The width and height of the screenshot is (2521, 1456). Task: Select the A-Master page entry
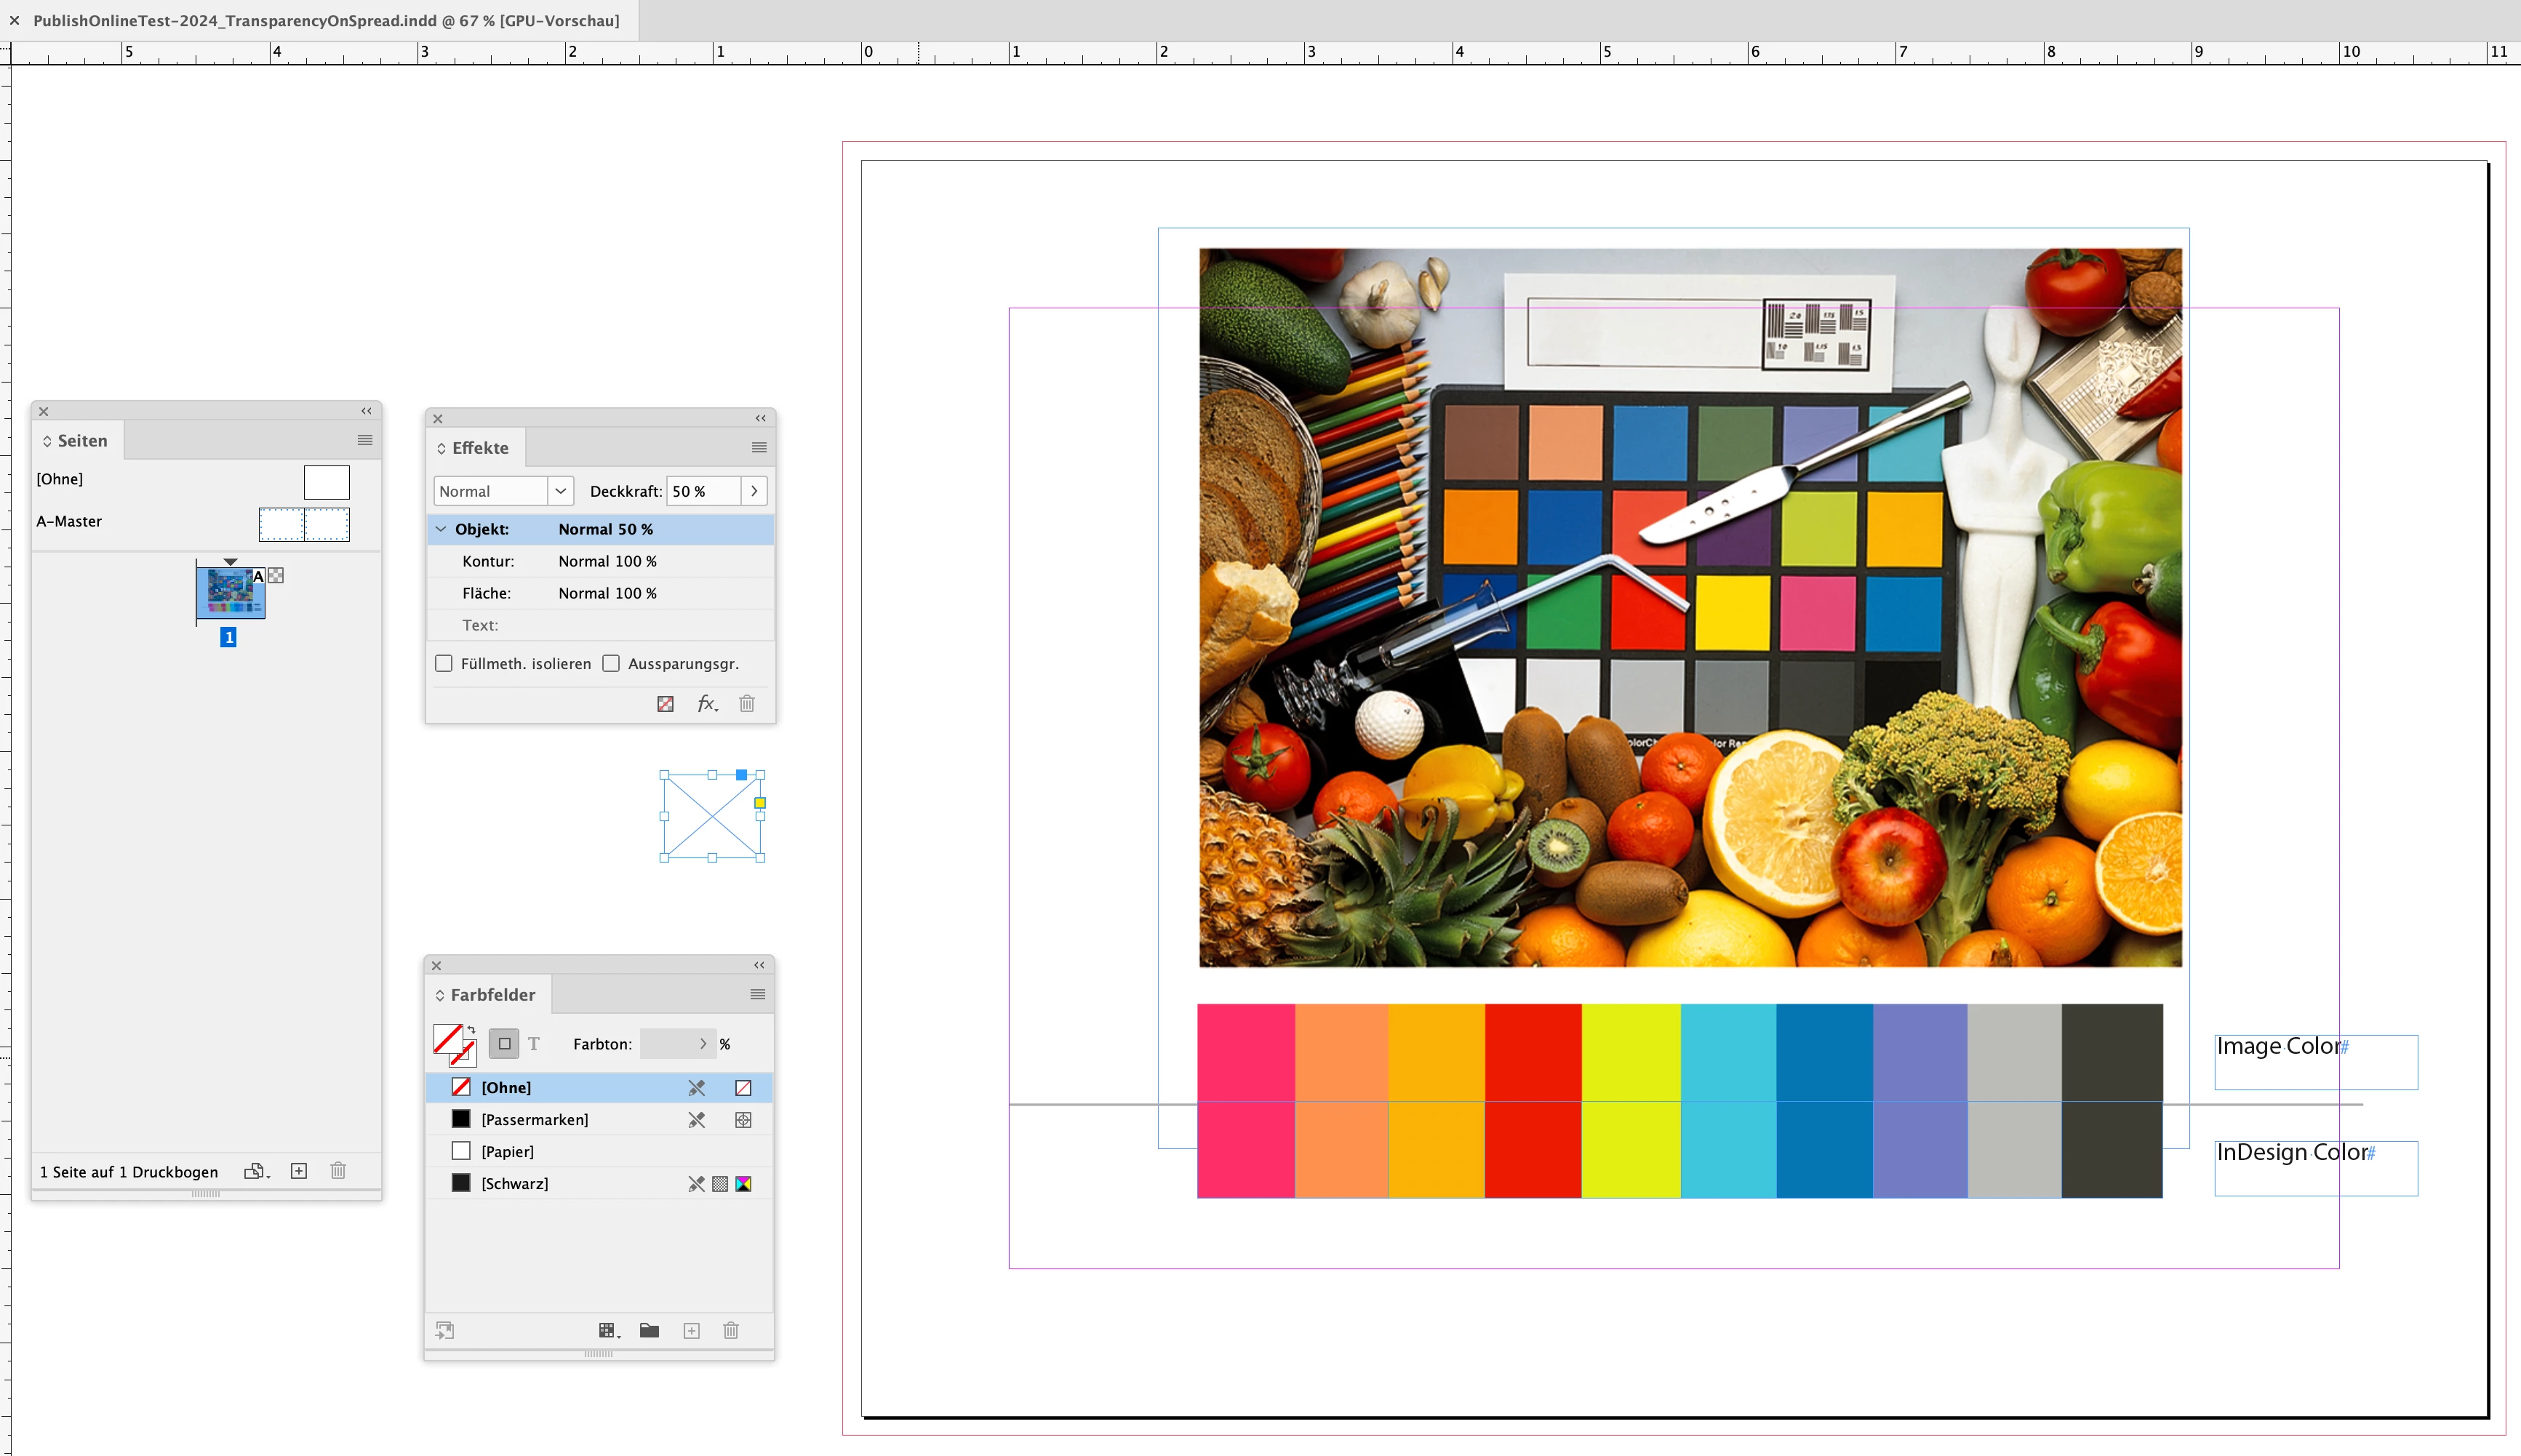70,521
